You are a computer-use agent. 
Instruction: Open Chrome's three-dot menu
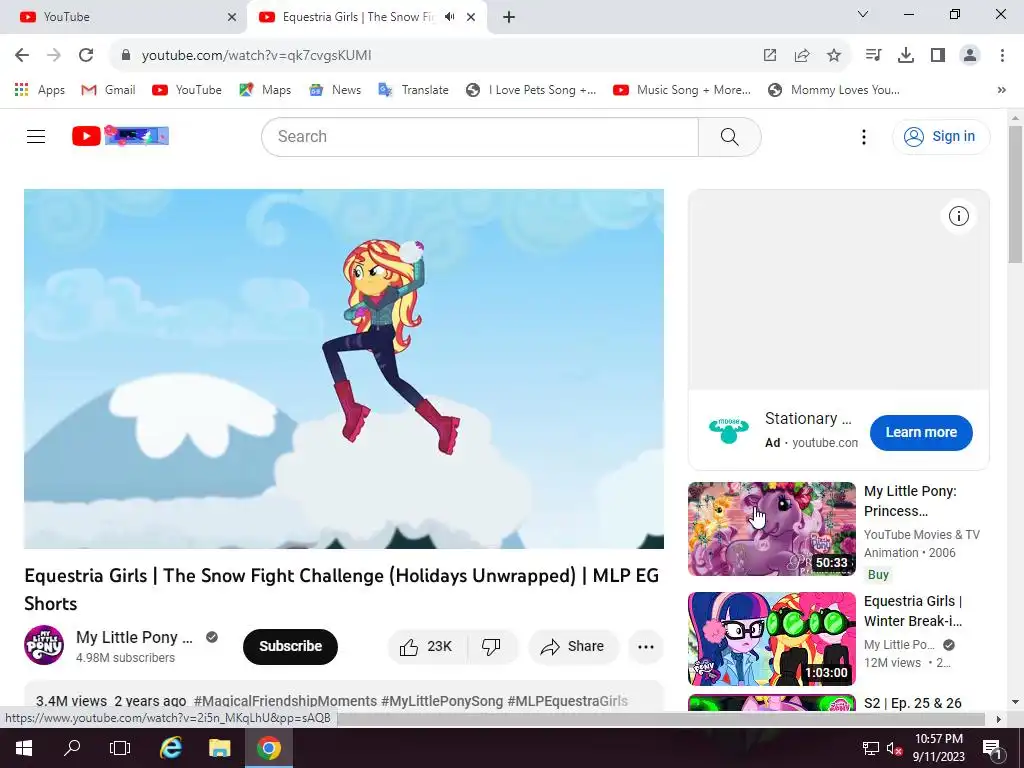click(x=1002, y=56)
